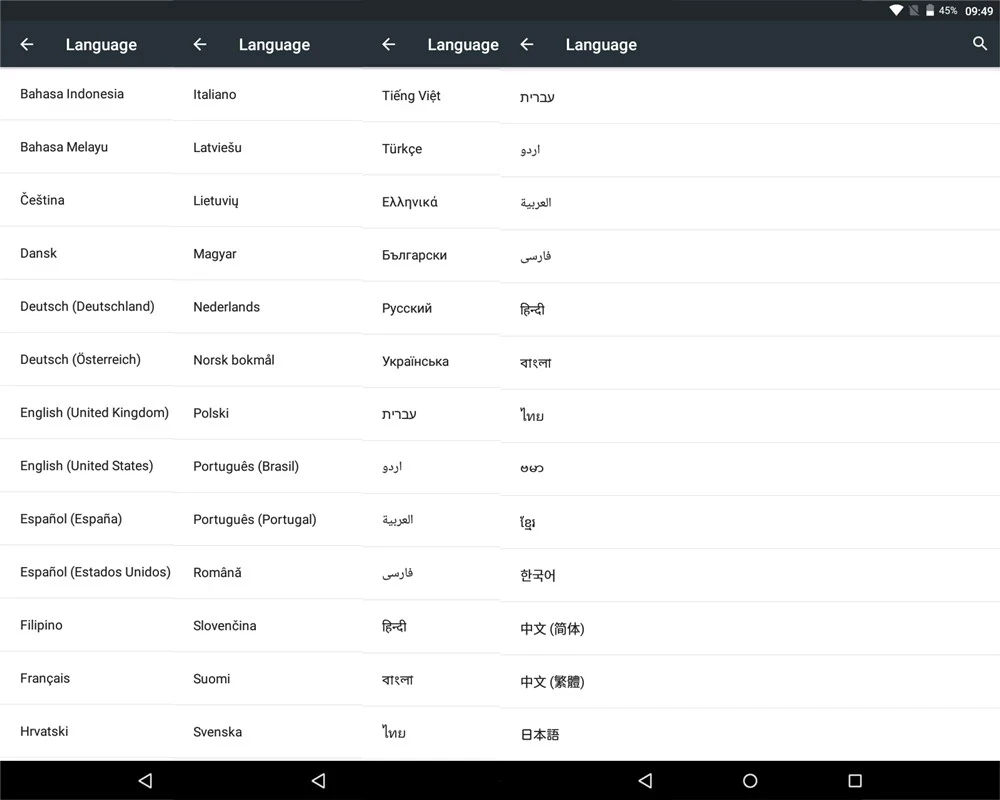Select Norsk bokmål language

pyautogui.click(x=268, y=360)
